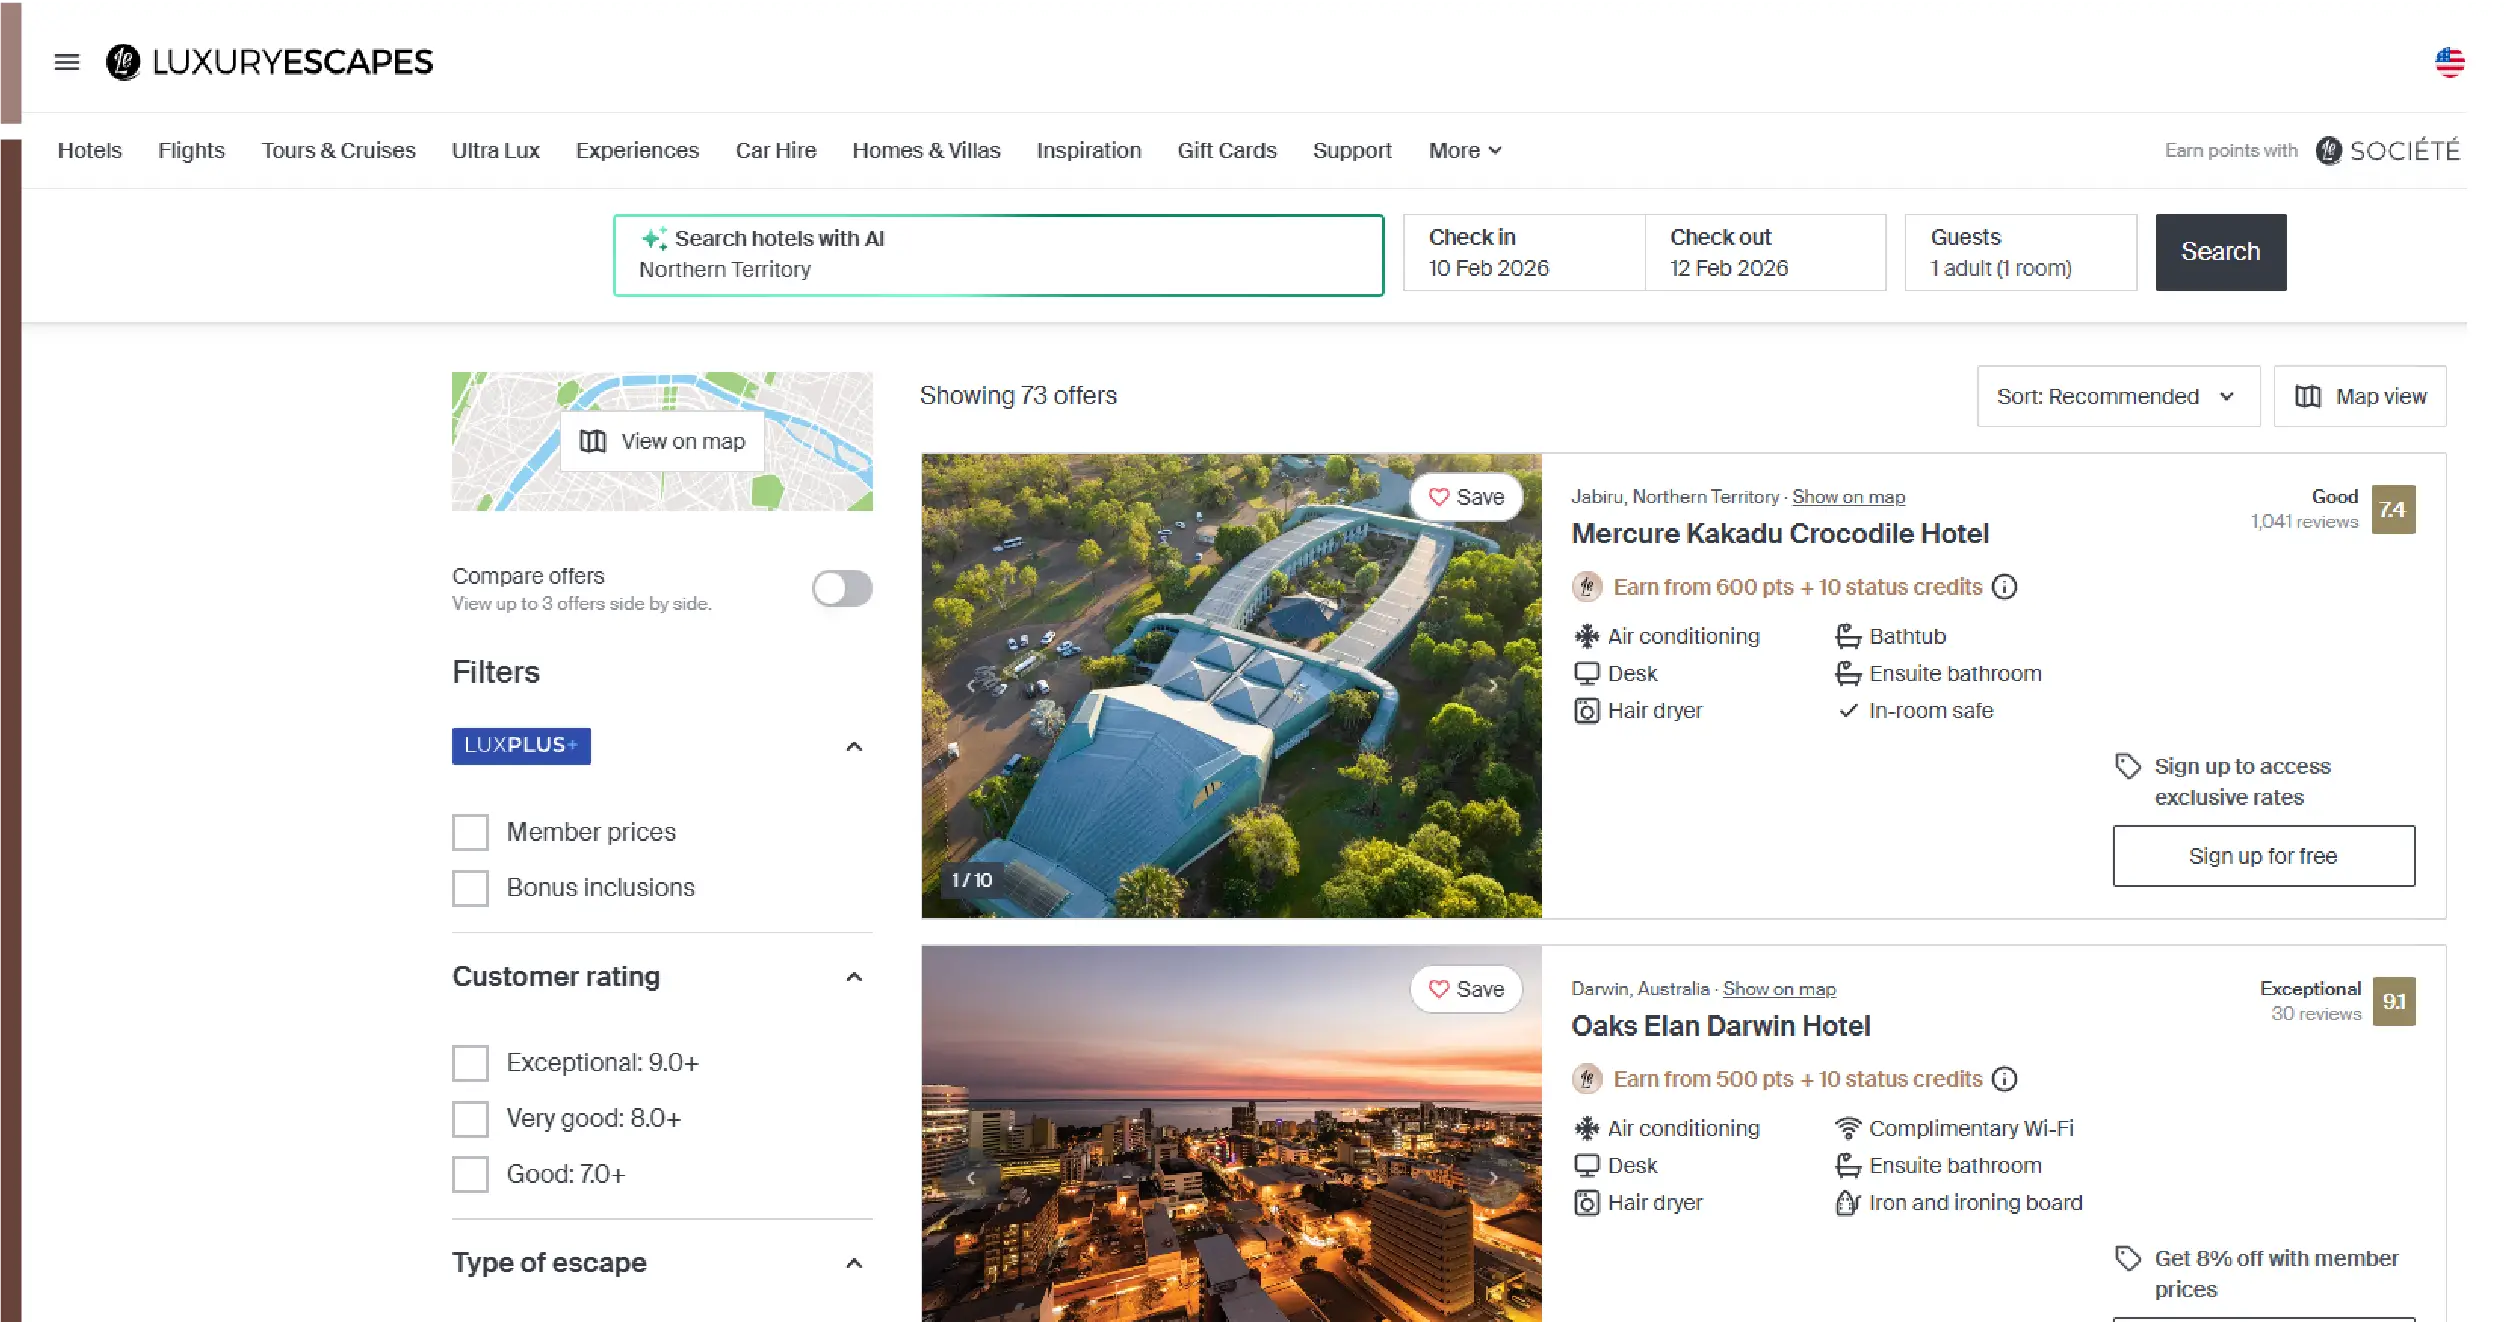
Task: Enable the Compare offers toggle
Action: pyautogui.click(x=841, y=589)
